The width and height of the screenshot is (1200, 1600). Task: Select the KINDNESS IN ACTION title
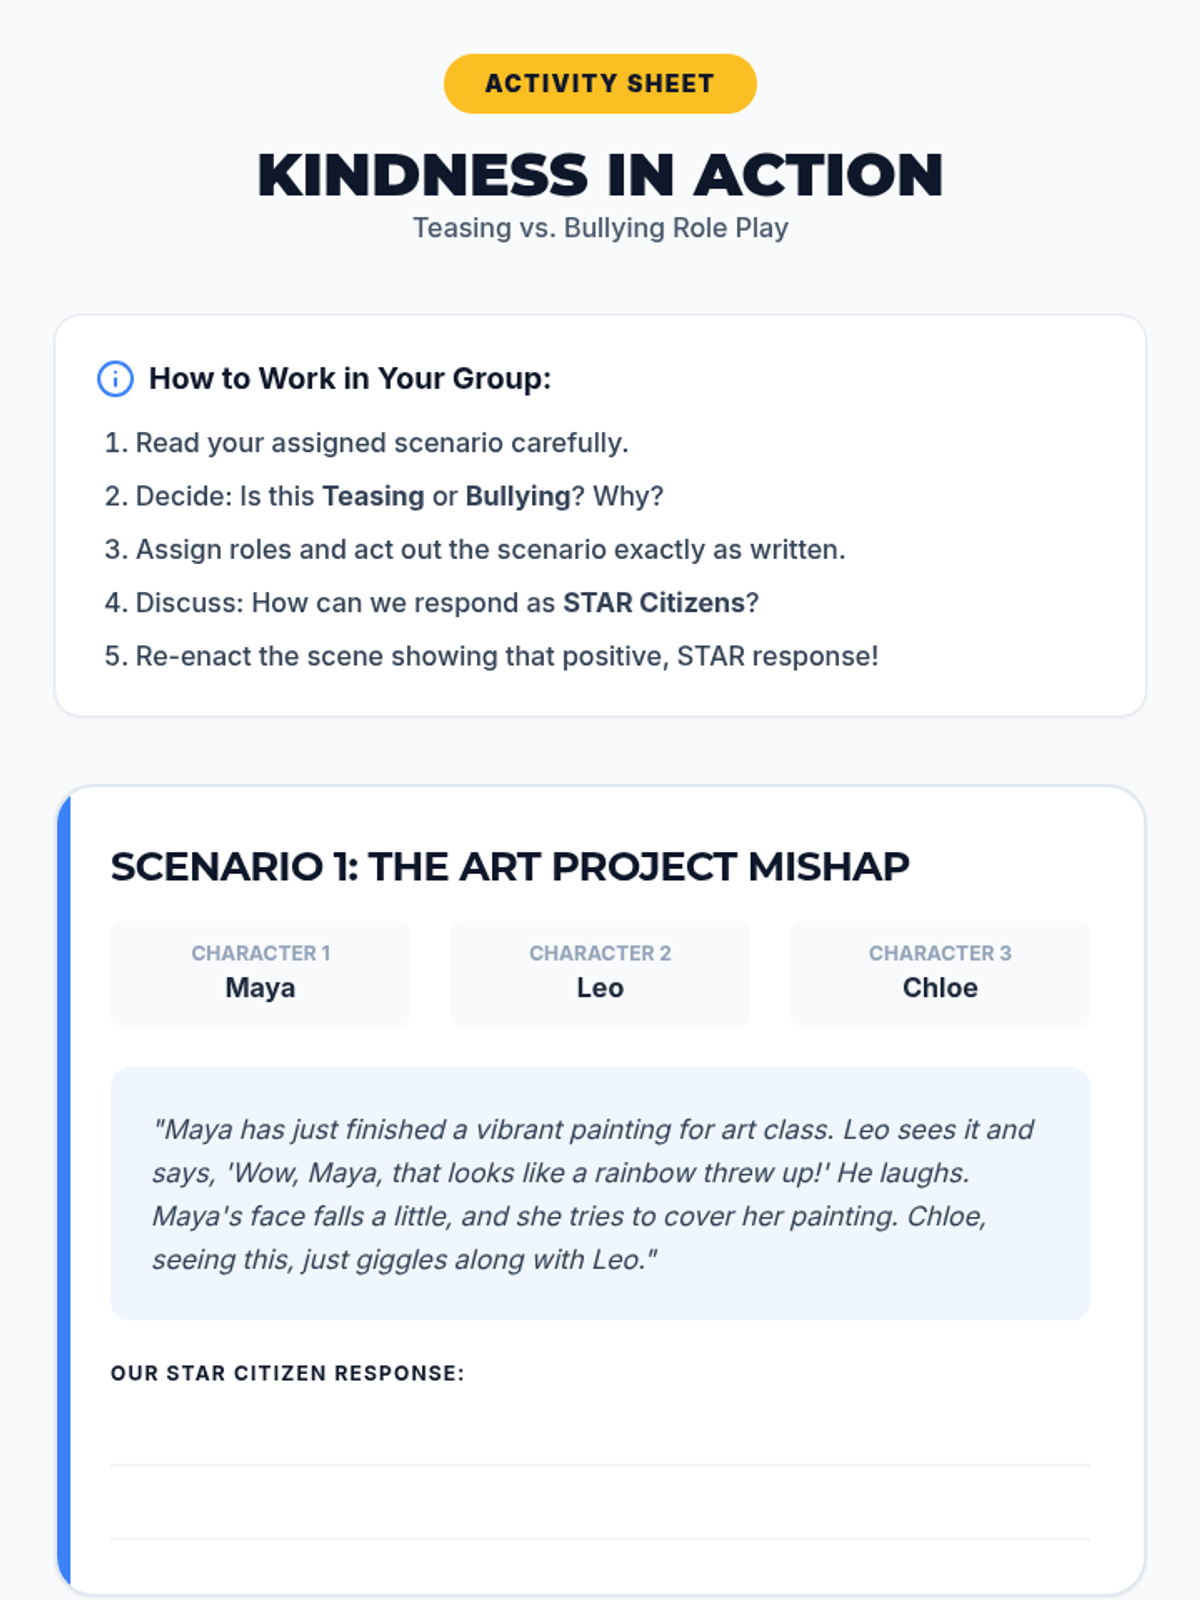(600, 175)
